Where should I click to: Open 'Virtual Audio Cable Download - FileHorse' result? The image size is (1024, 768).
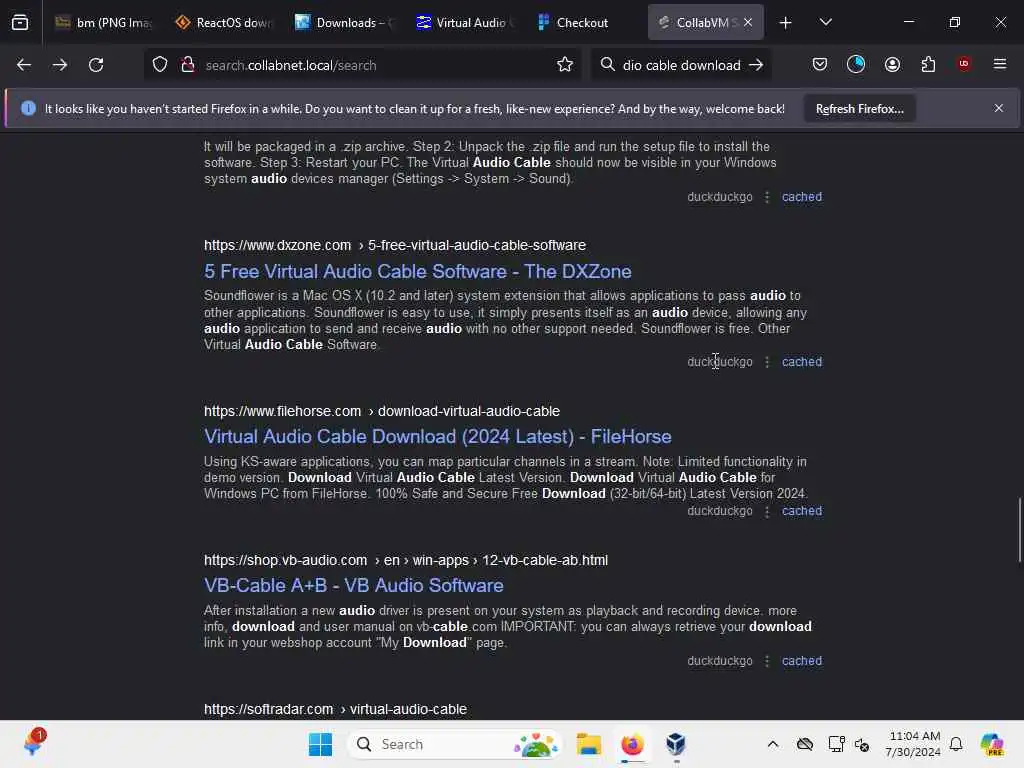coord(438,437)
